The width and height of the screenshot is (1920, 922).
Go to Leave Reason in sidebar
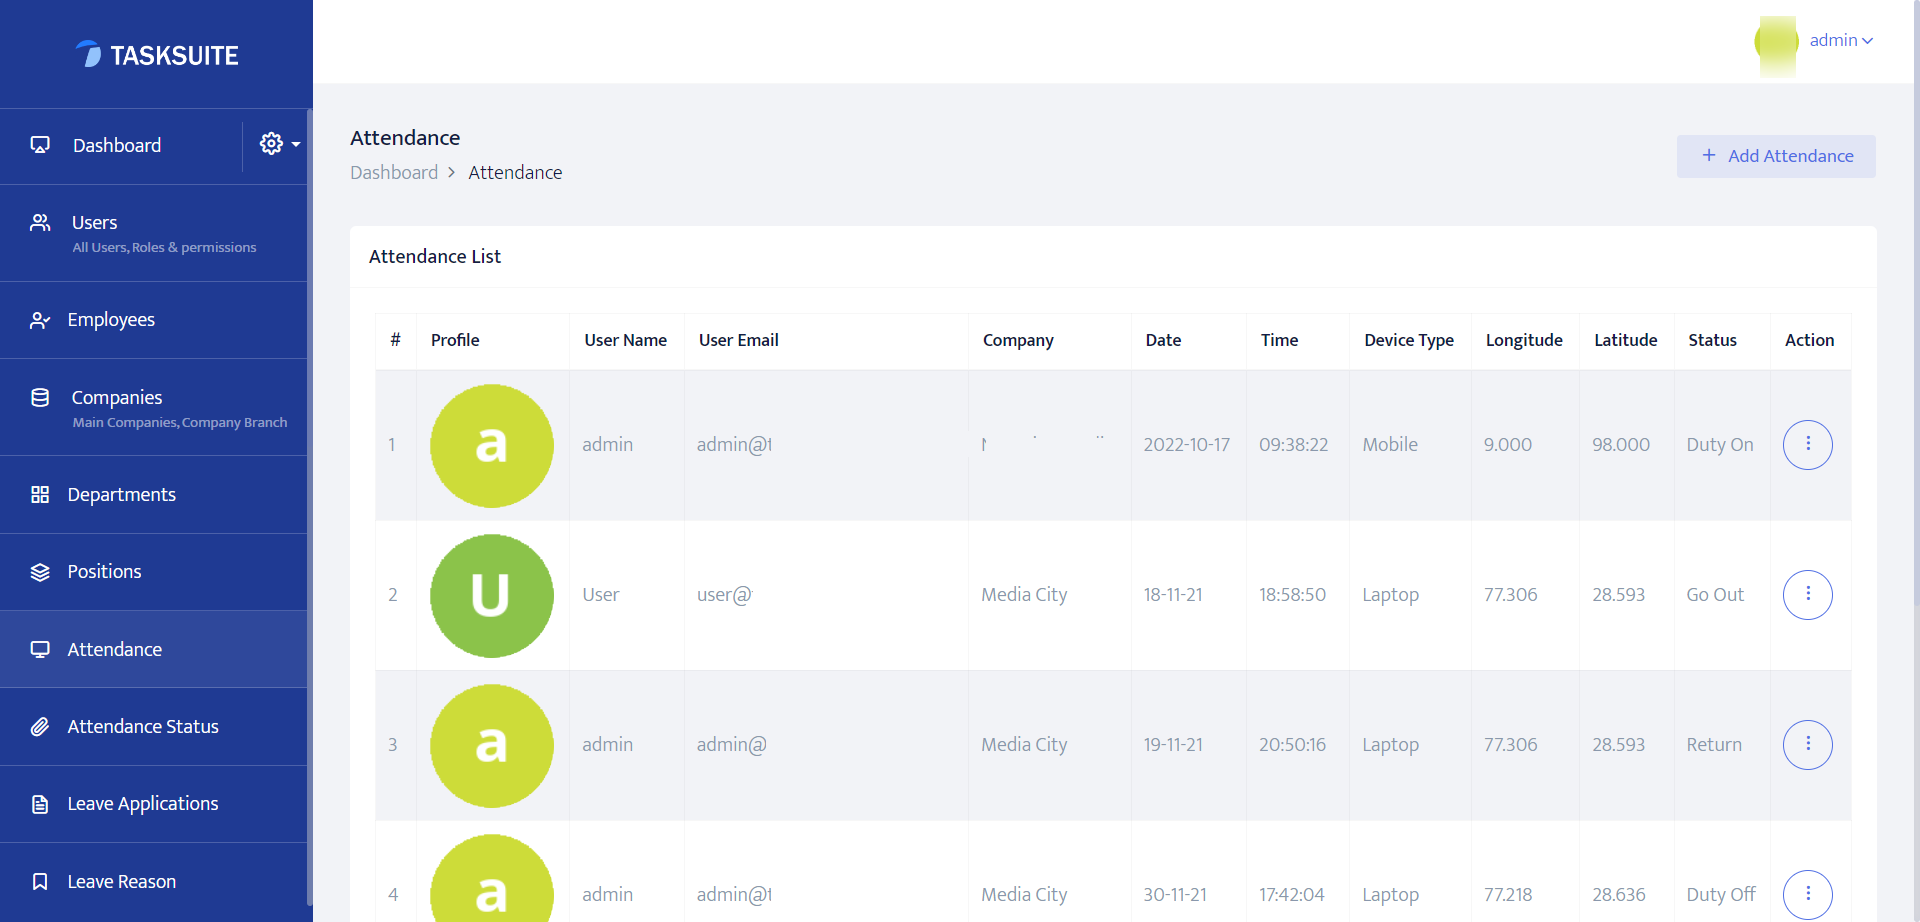[121, 882]
